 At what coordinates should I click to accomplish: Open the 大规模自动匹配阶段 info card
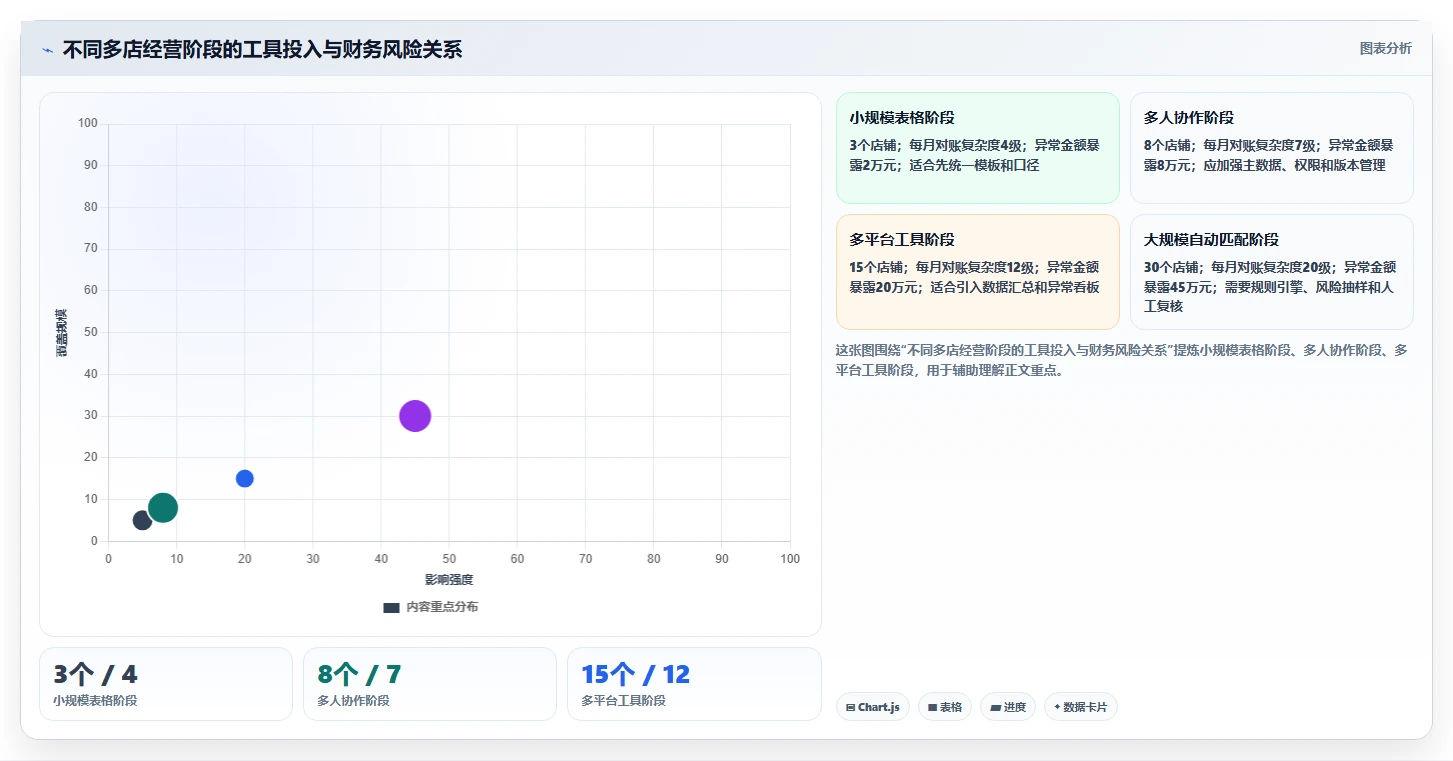[x=1271, y=271]
